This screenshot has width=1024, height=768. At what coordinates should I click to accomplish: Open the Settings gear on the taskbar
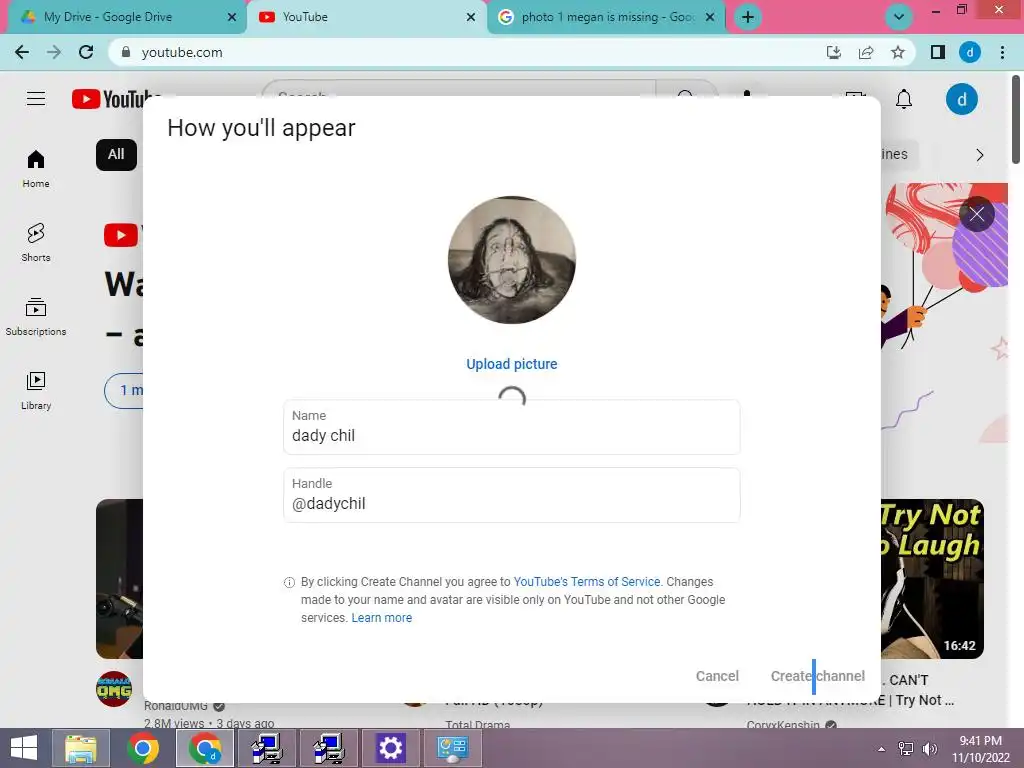(391, 748)
